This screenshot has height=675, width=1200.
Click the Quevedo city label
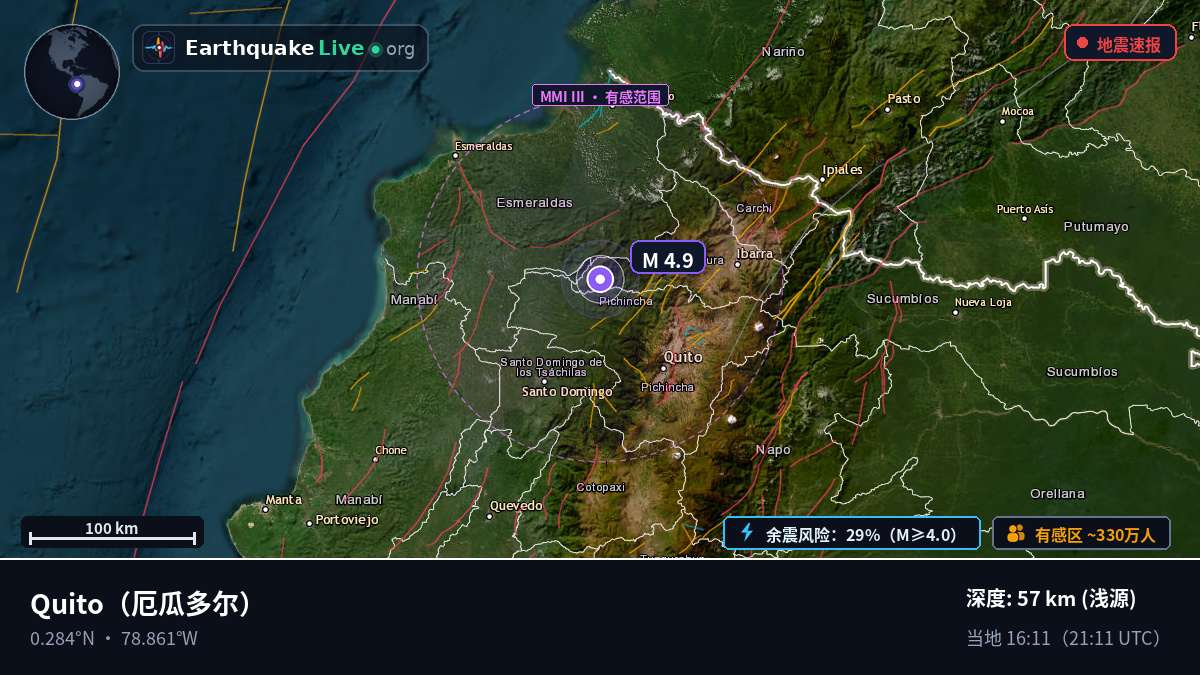(x=516, y=506)
